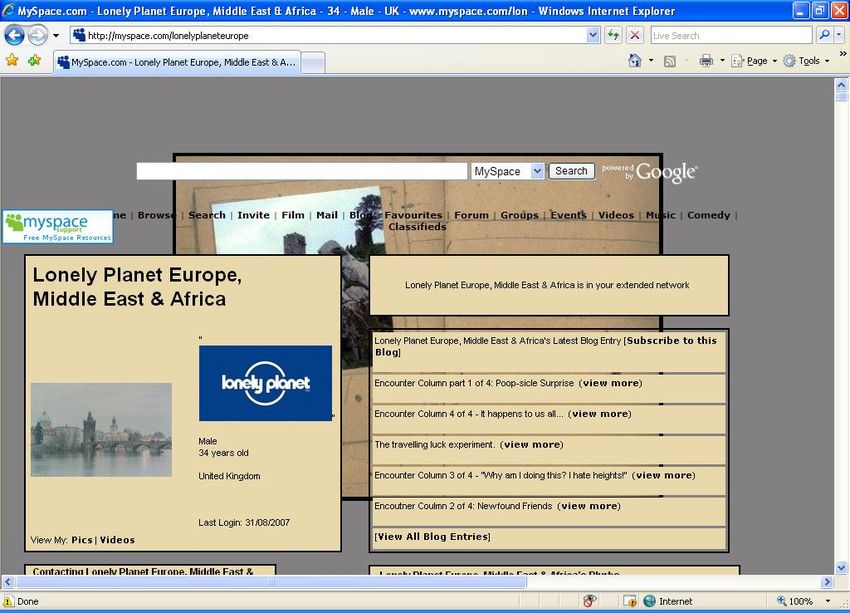Go to the Forum navigation link
The height and width of the screenshot is (613, 850).
(x=471, y=215)
